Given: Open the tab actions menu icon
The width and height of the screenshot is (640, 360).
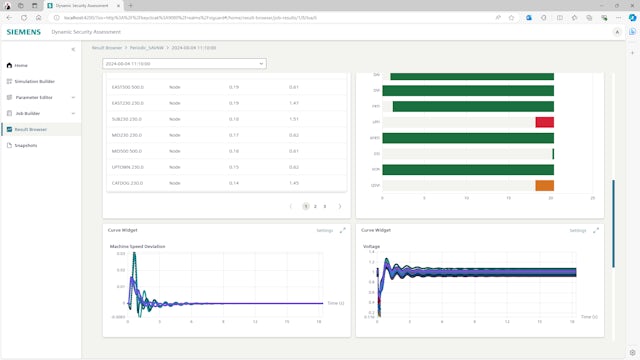Looking at the screenshot, I should [35, 6].
